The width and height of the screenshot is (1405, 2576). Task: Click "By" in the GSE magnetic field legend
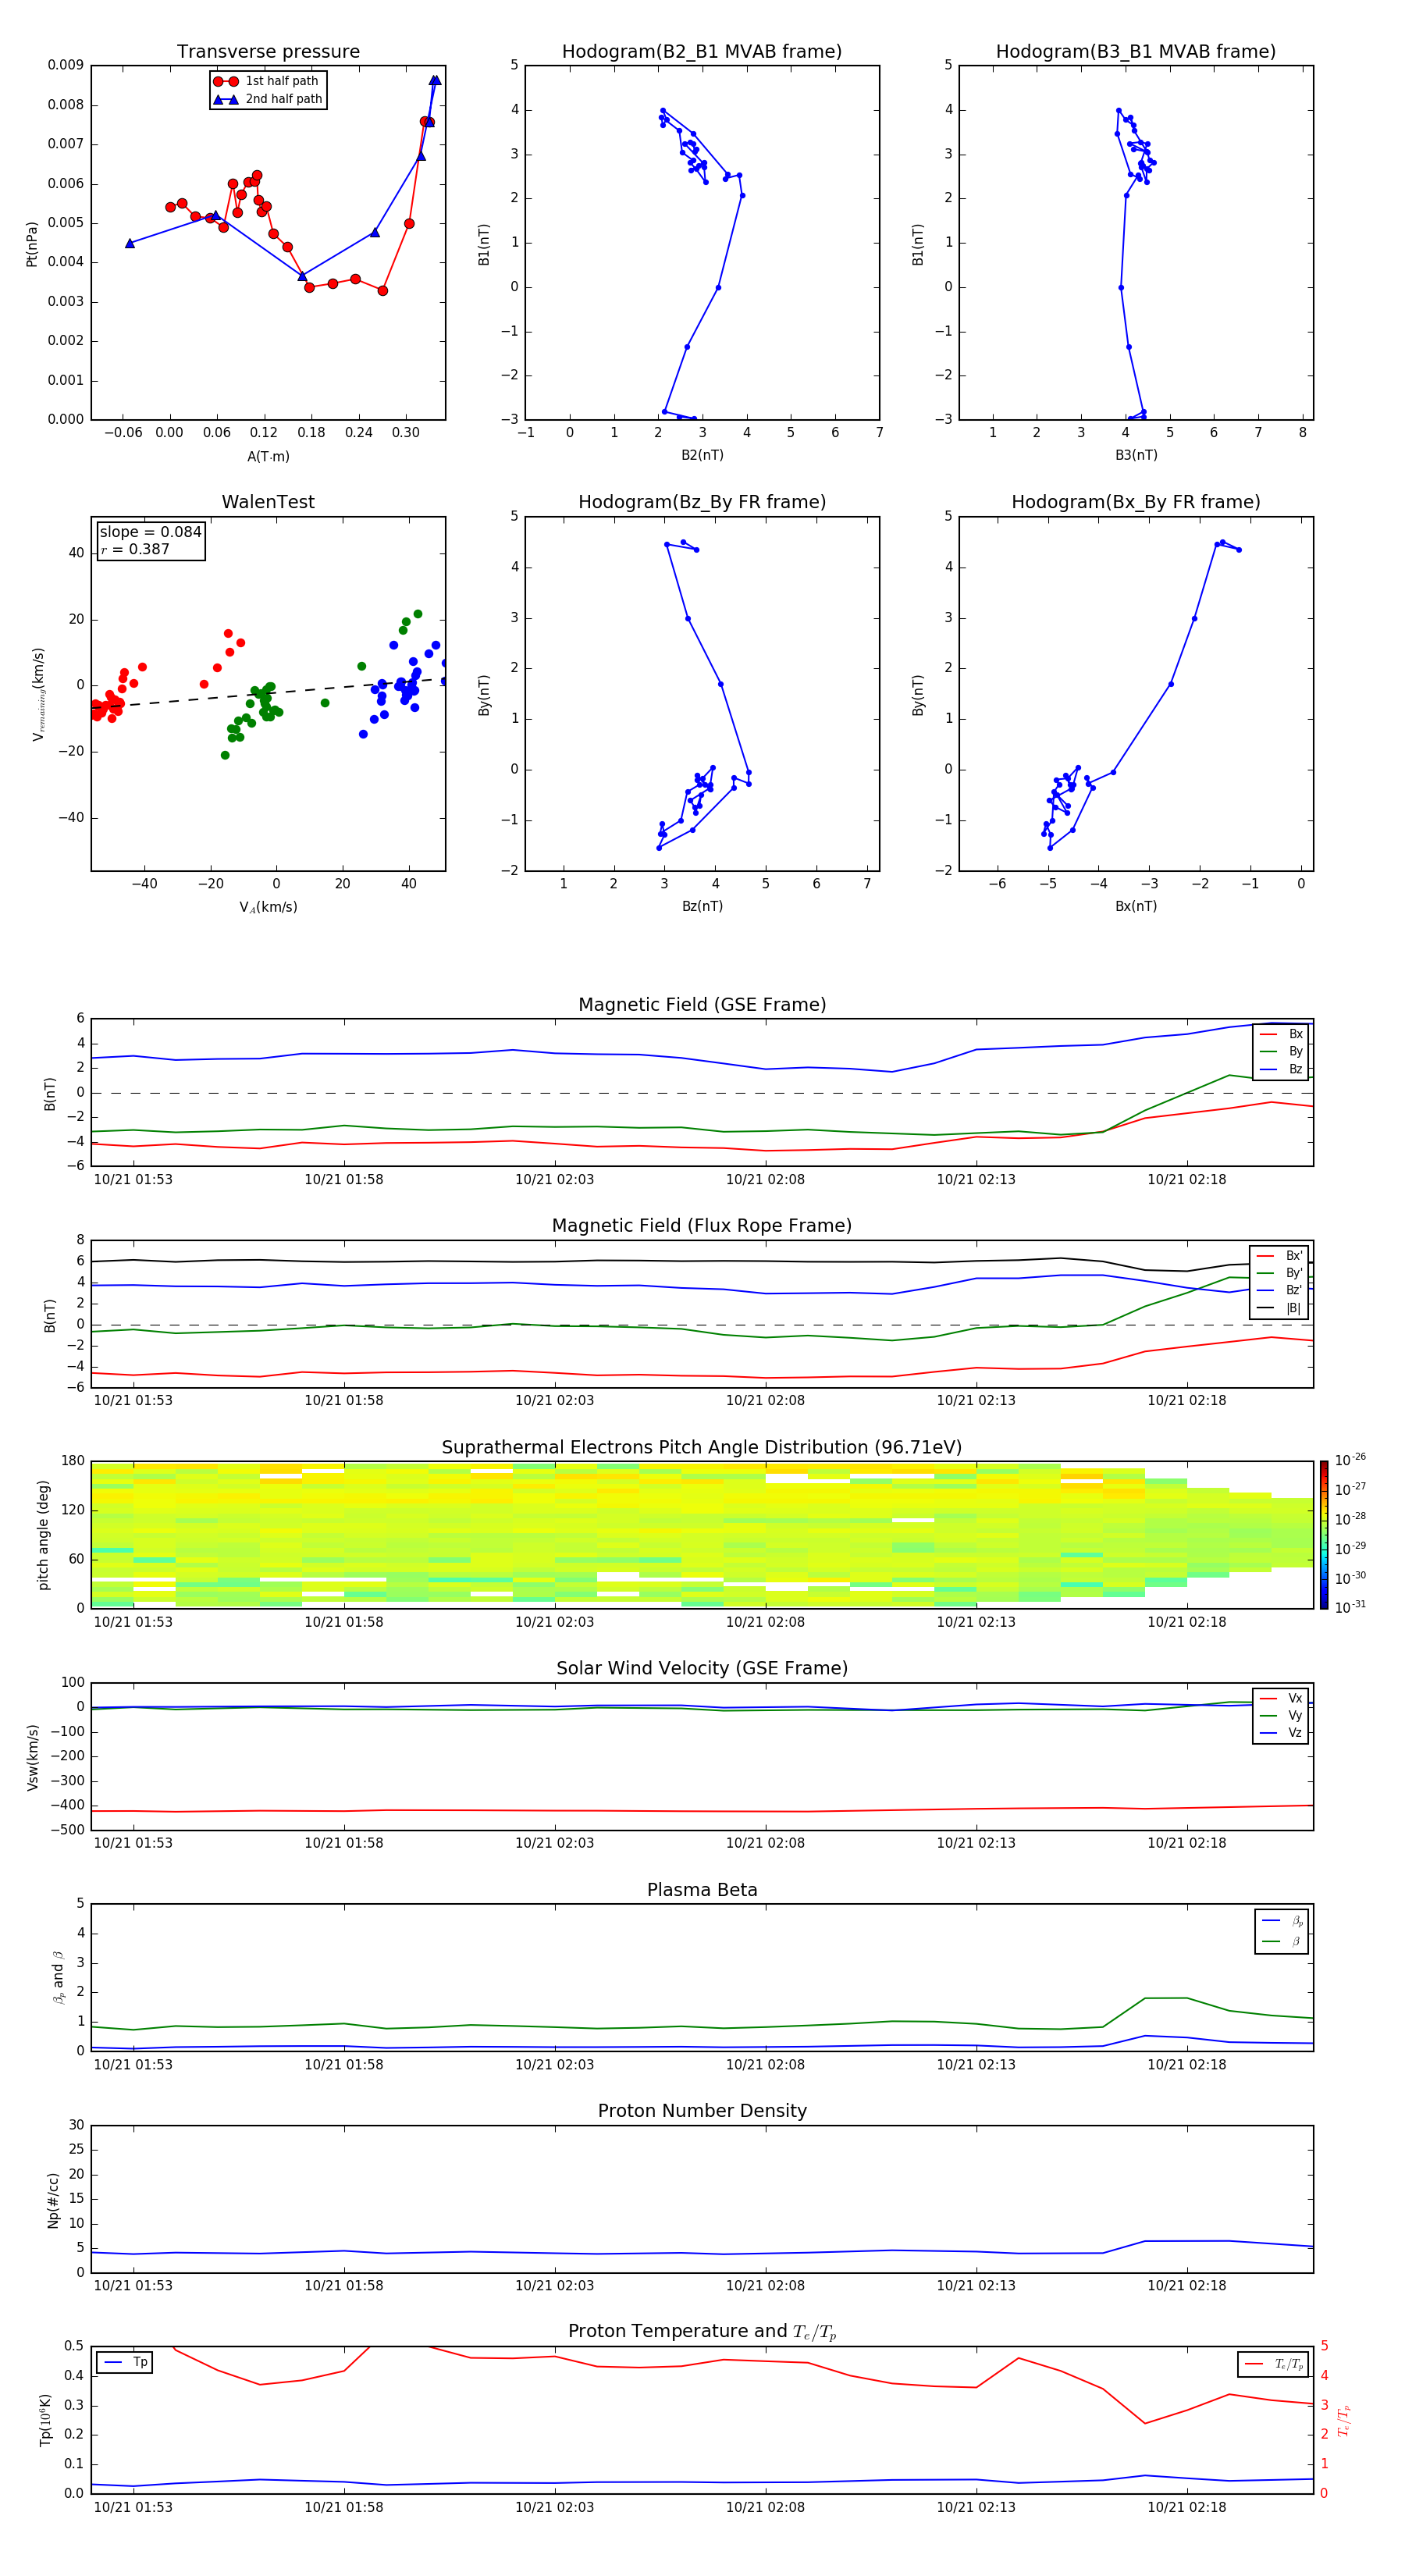(x=1296, y=1051)
